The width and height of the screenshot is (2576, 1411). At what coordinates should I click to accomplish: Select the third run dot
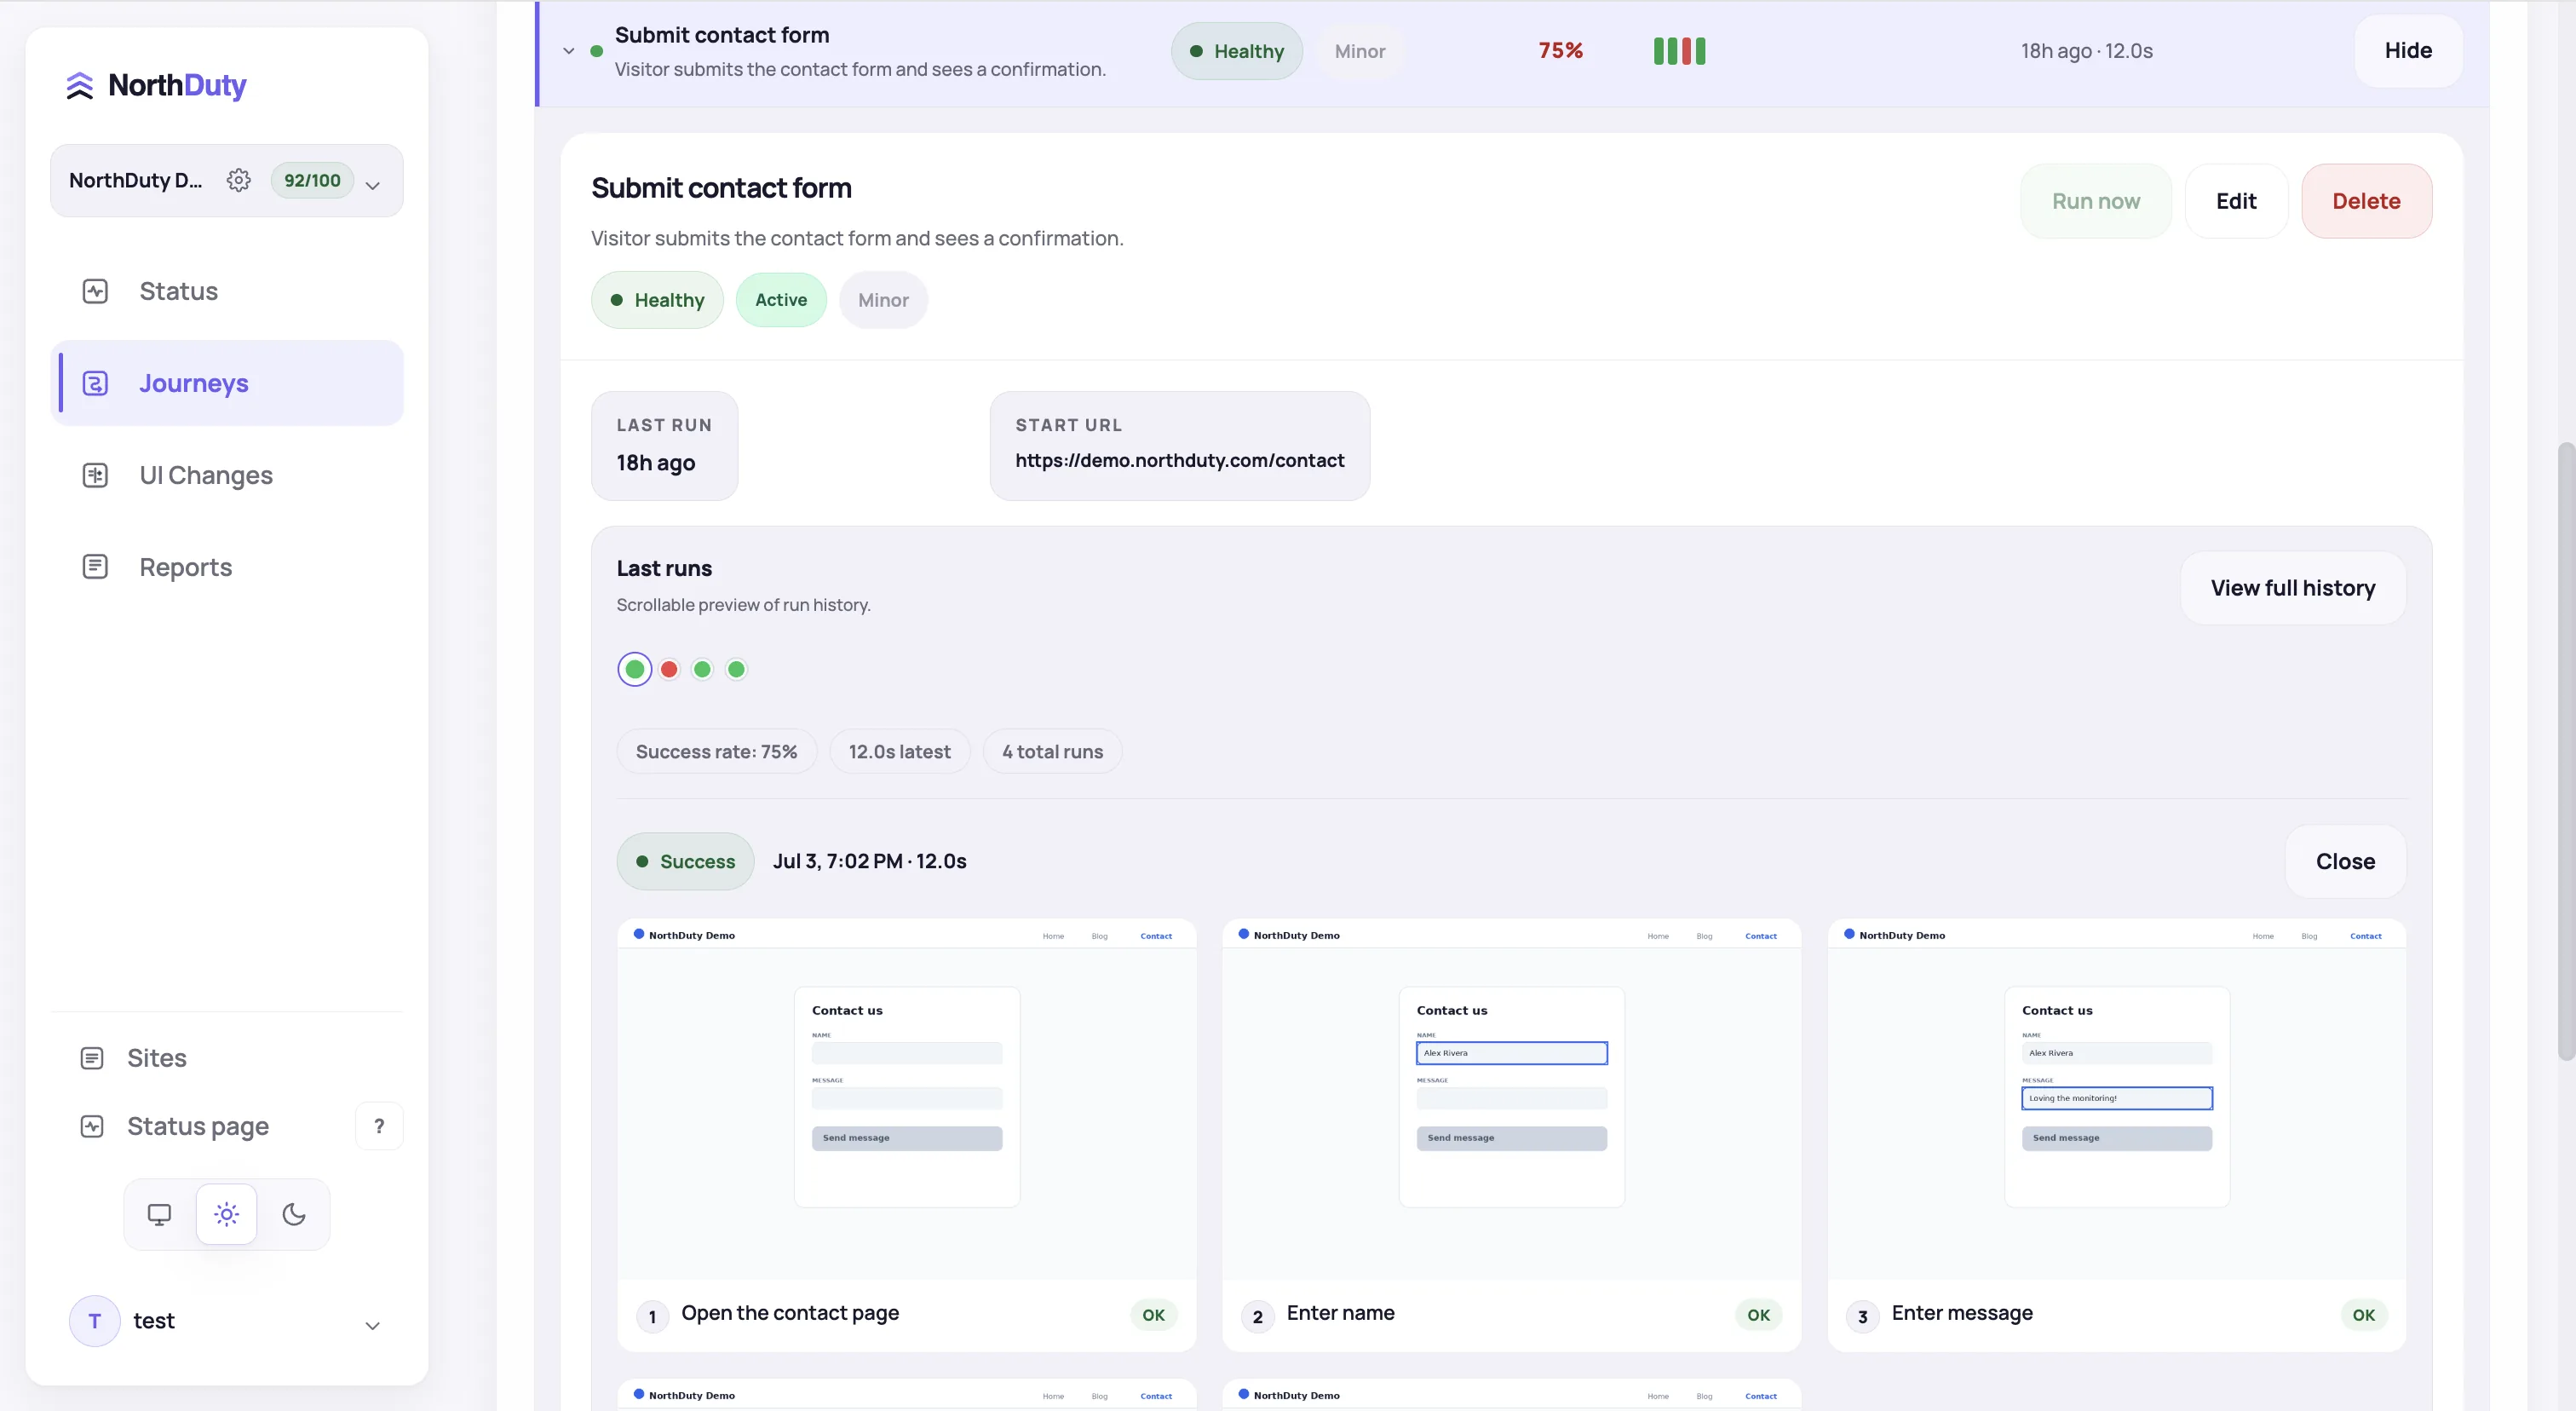702,669
